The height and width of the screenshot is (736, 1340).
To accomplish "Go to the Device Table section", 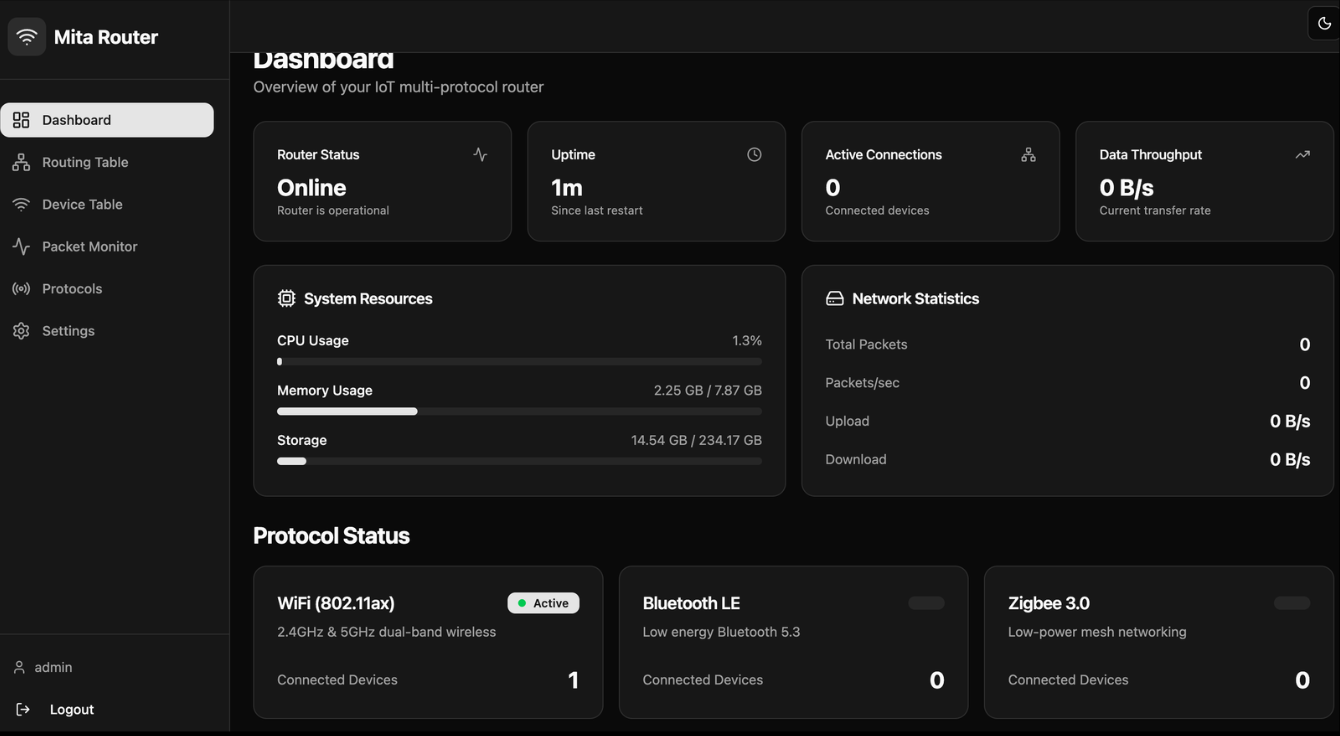I will (82, 204).
